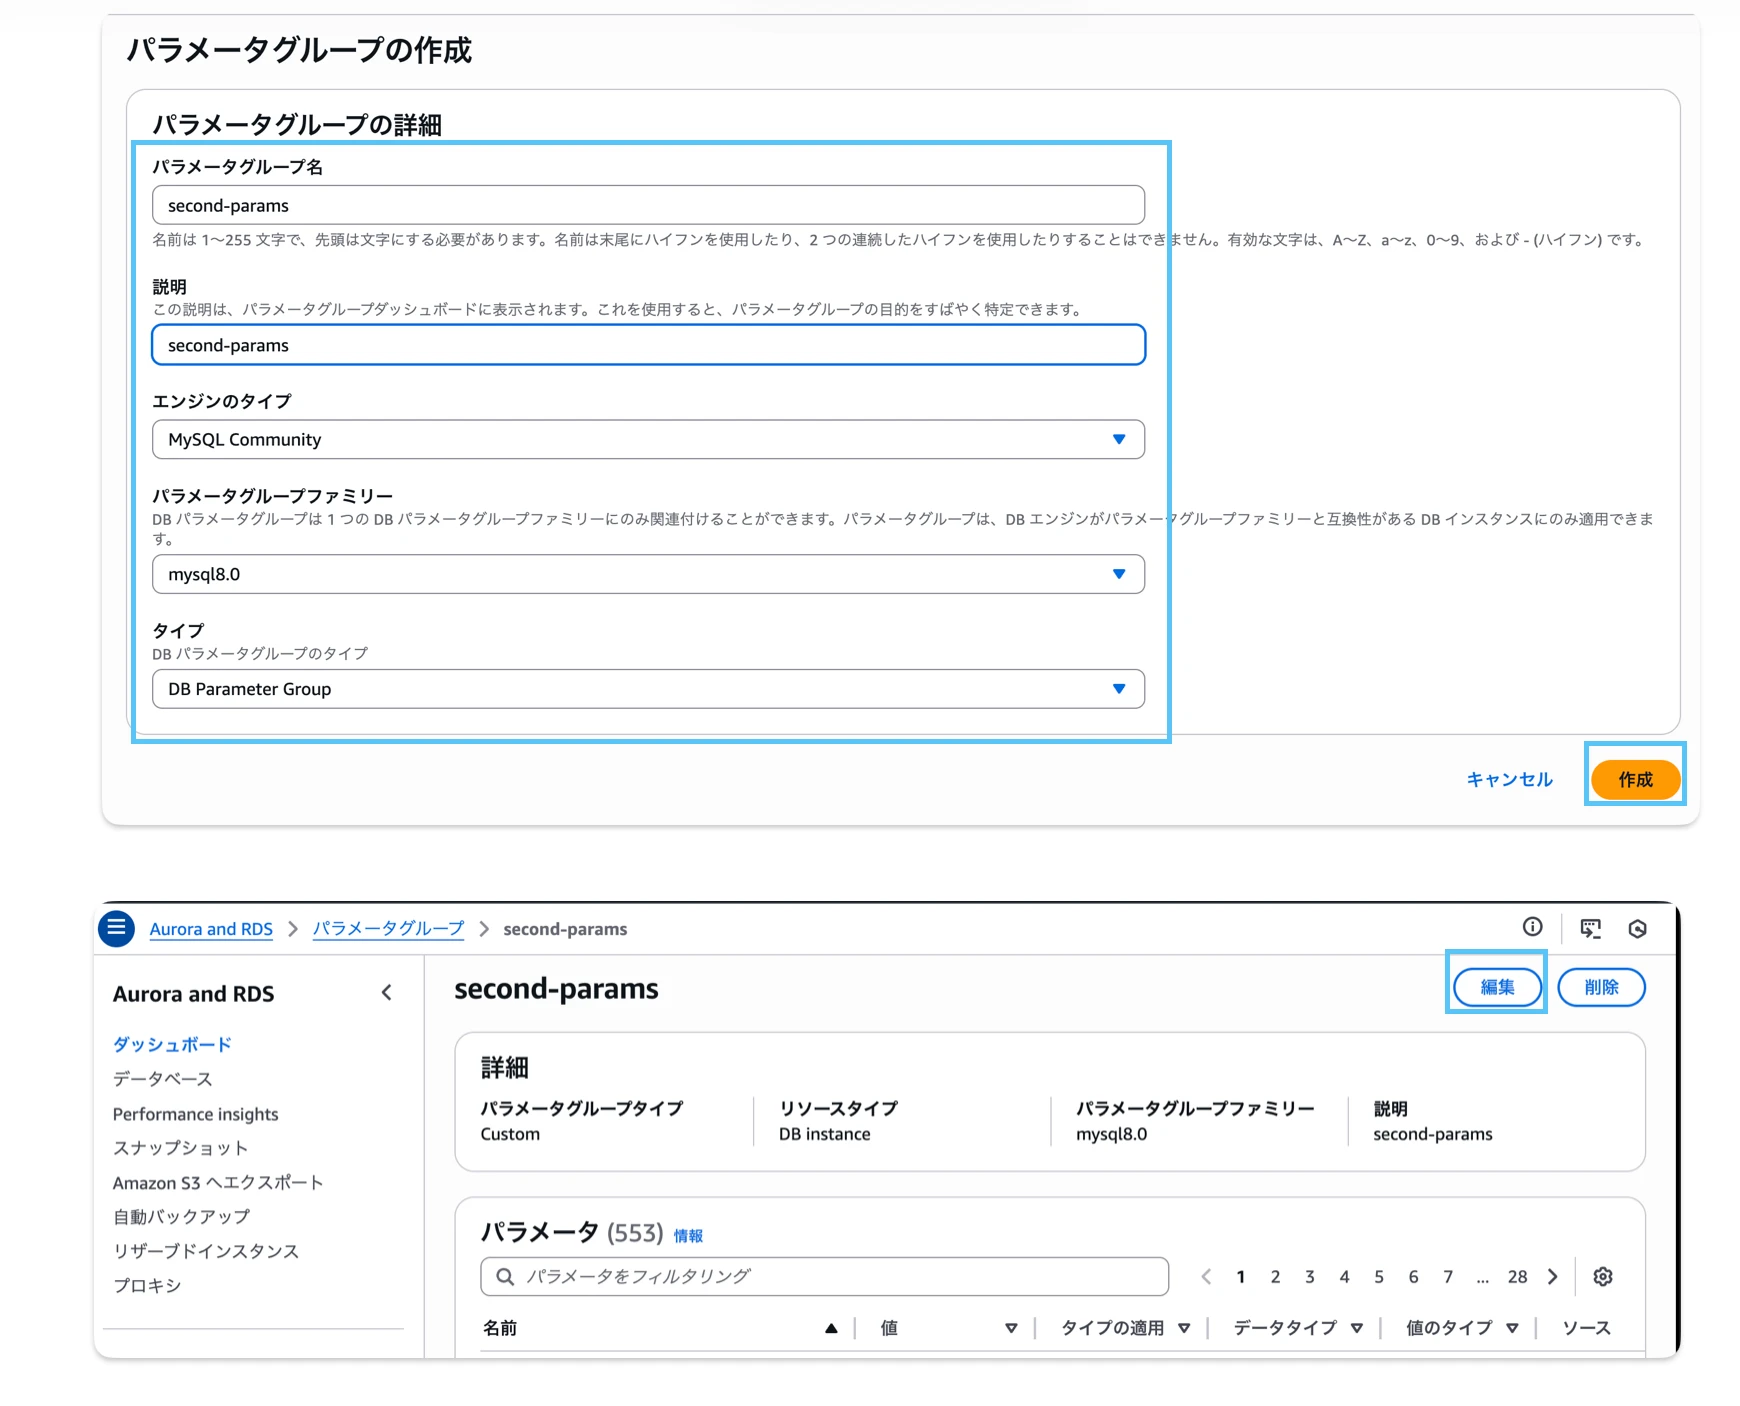This screenshot has width=1740, height=1406.
Task: Select ダッシュボード in the sidebar
Action: (172, 1044)
